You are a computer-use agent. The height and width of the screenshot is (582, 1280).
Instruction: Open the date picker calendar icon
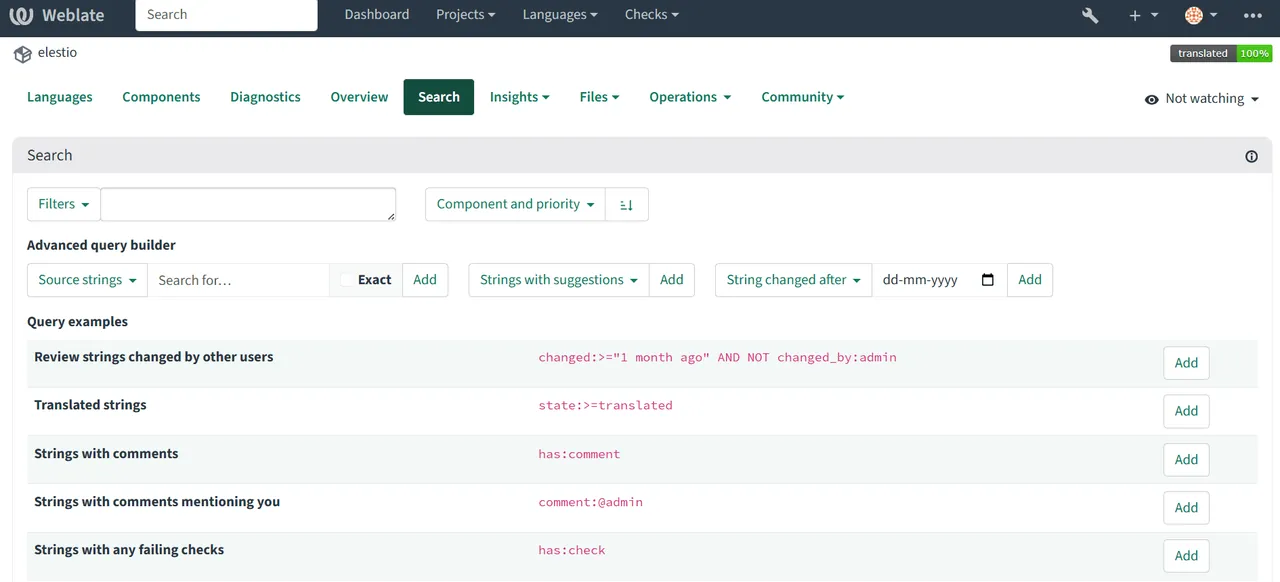[x=988, y=280]
